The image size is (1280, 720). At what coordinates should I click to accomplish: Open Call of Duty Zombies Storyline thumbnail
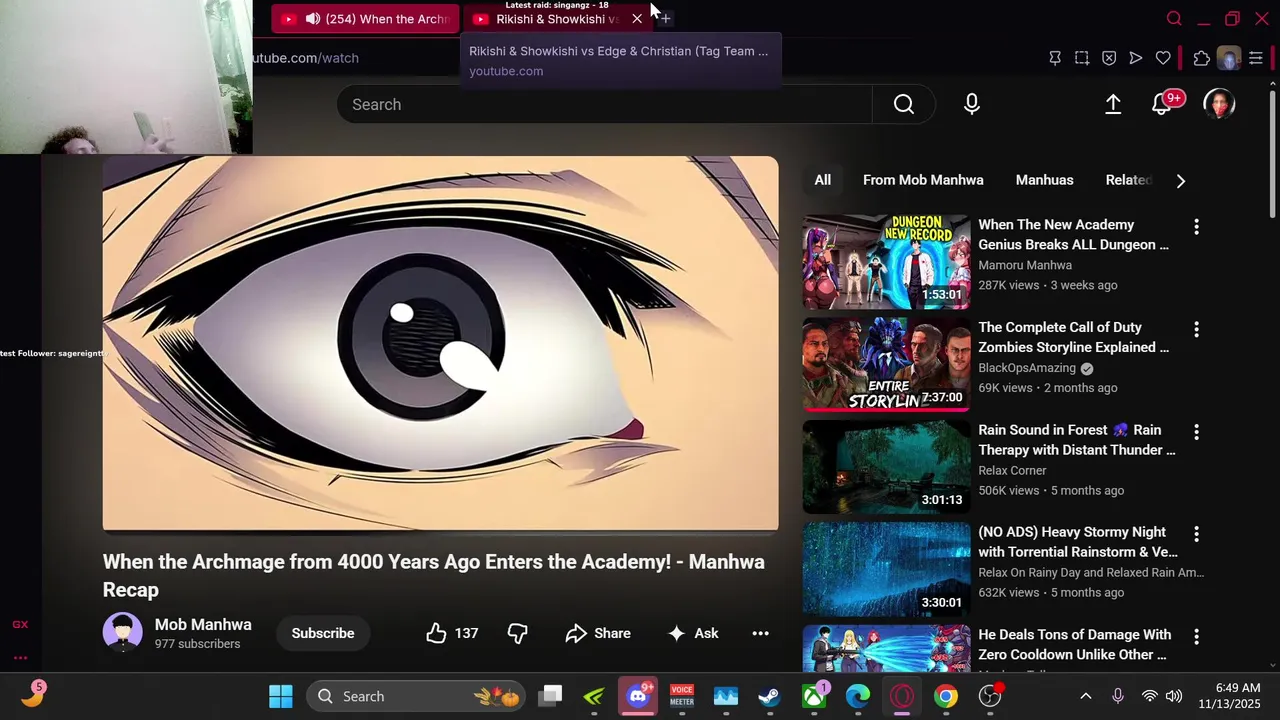click(x=886, y=364)
